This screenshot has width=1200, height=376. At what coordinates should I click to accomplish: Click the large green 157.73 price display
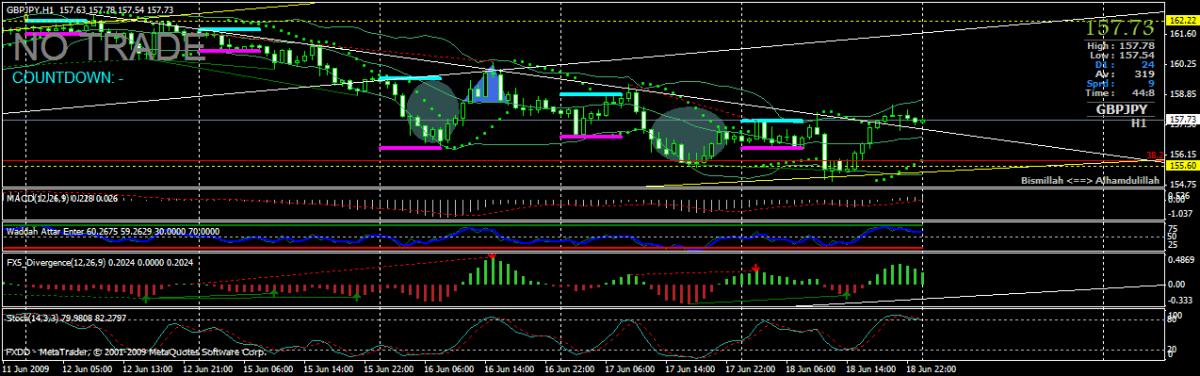(x=1121, y=27)
